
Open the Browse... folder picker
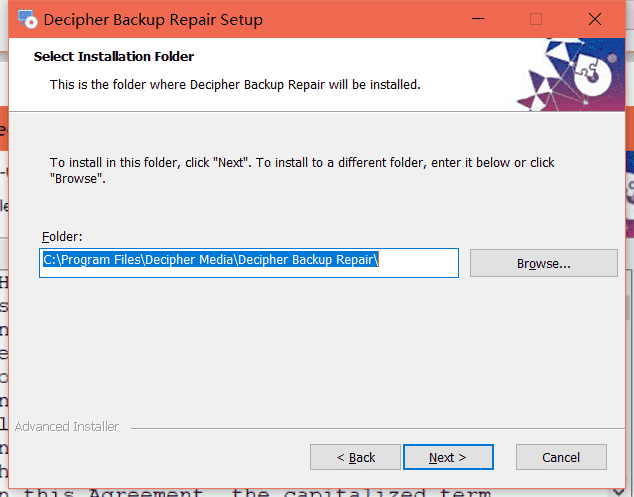(543, 263)
